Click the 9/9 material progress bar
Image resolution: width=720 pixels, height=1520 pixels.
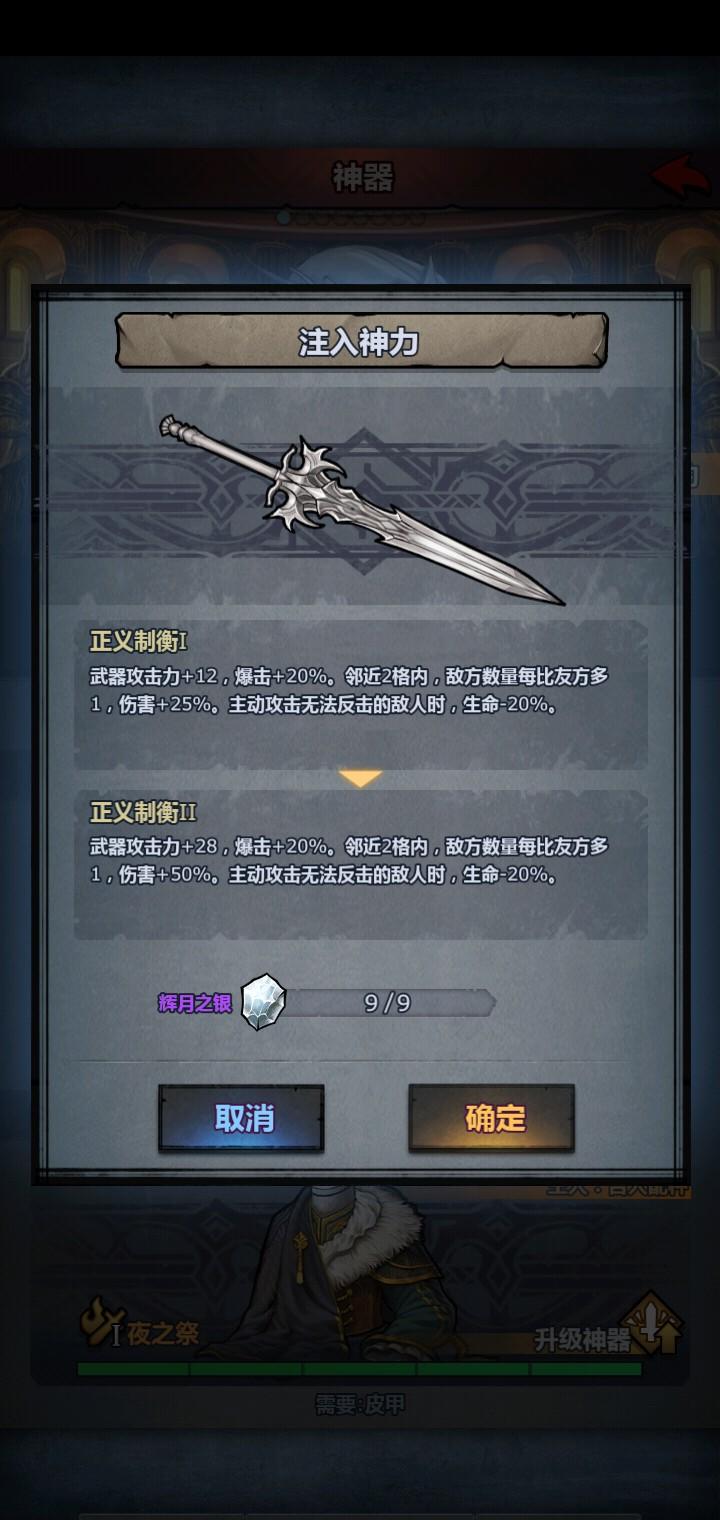pyautogui.click(x=389, y=1003)
